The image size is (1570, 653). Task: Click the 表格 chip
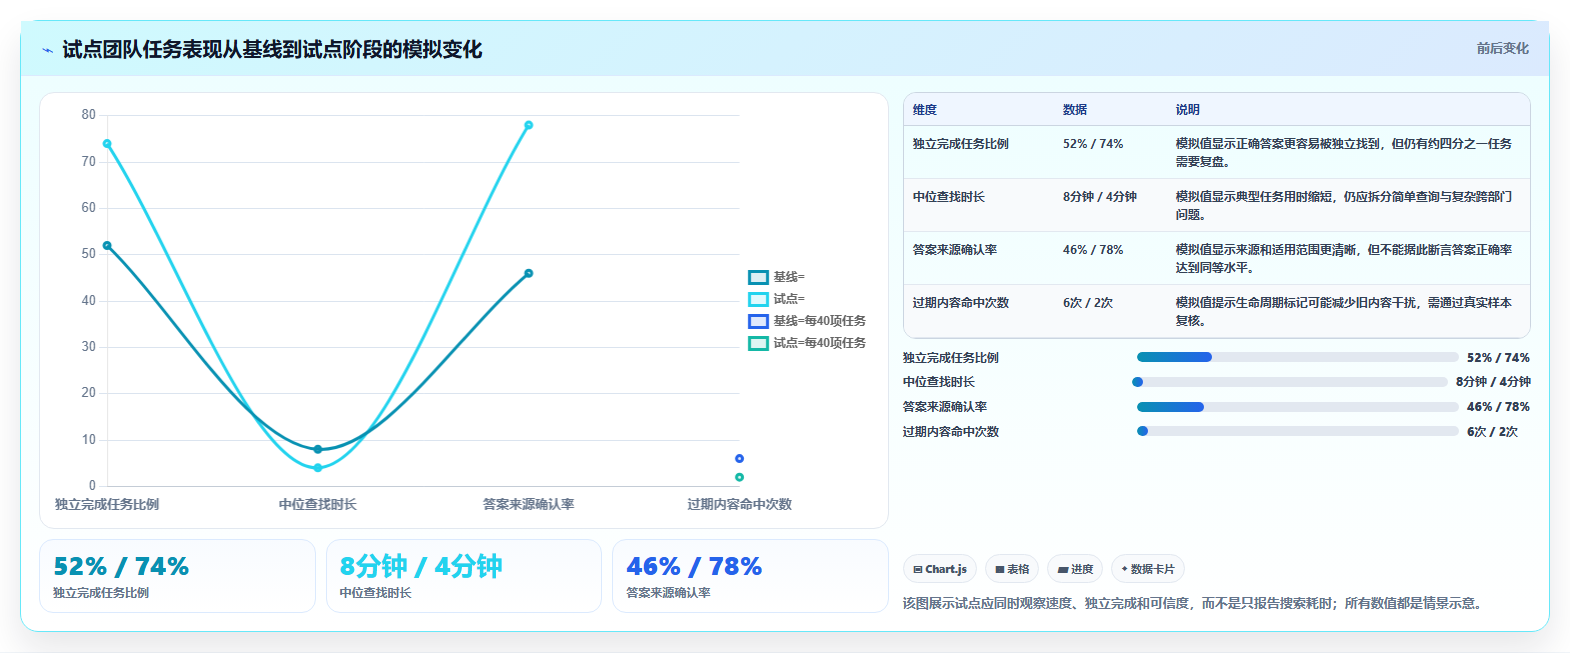(x=1012, y=569)
